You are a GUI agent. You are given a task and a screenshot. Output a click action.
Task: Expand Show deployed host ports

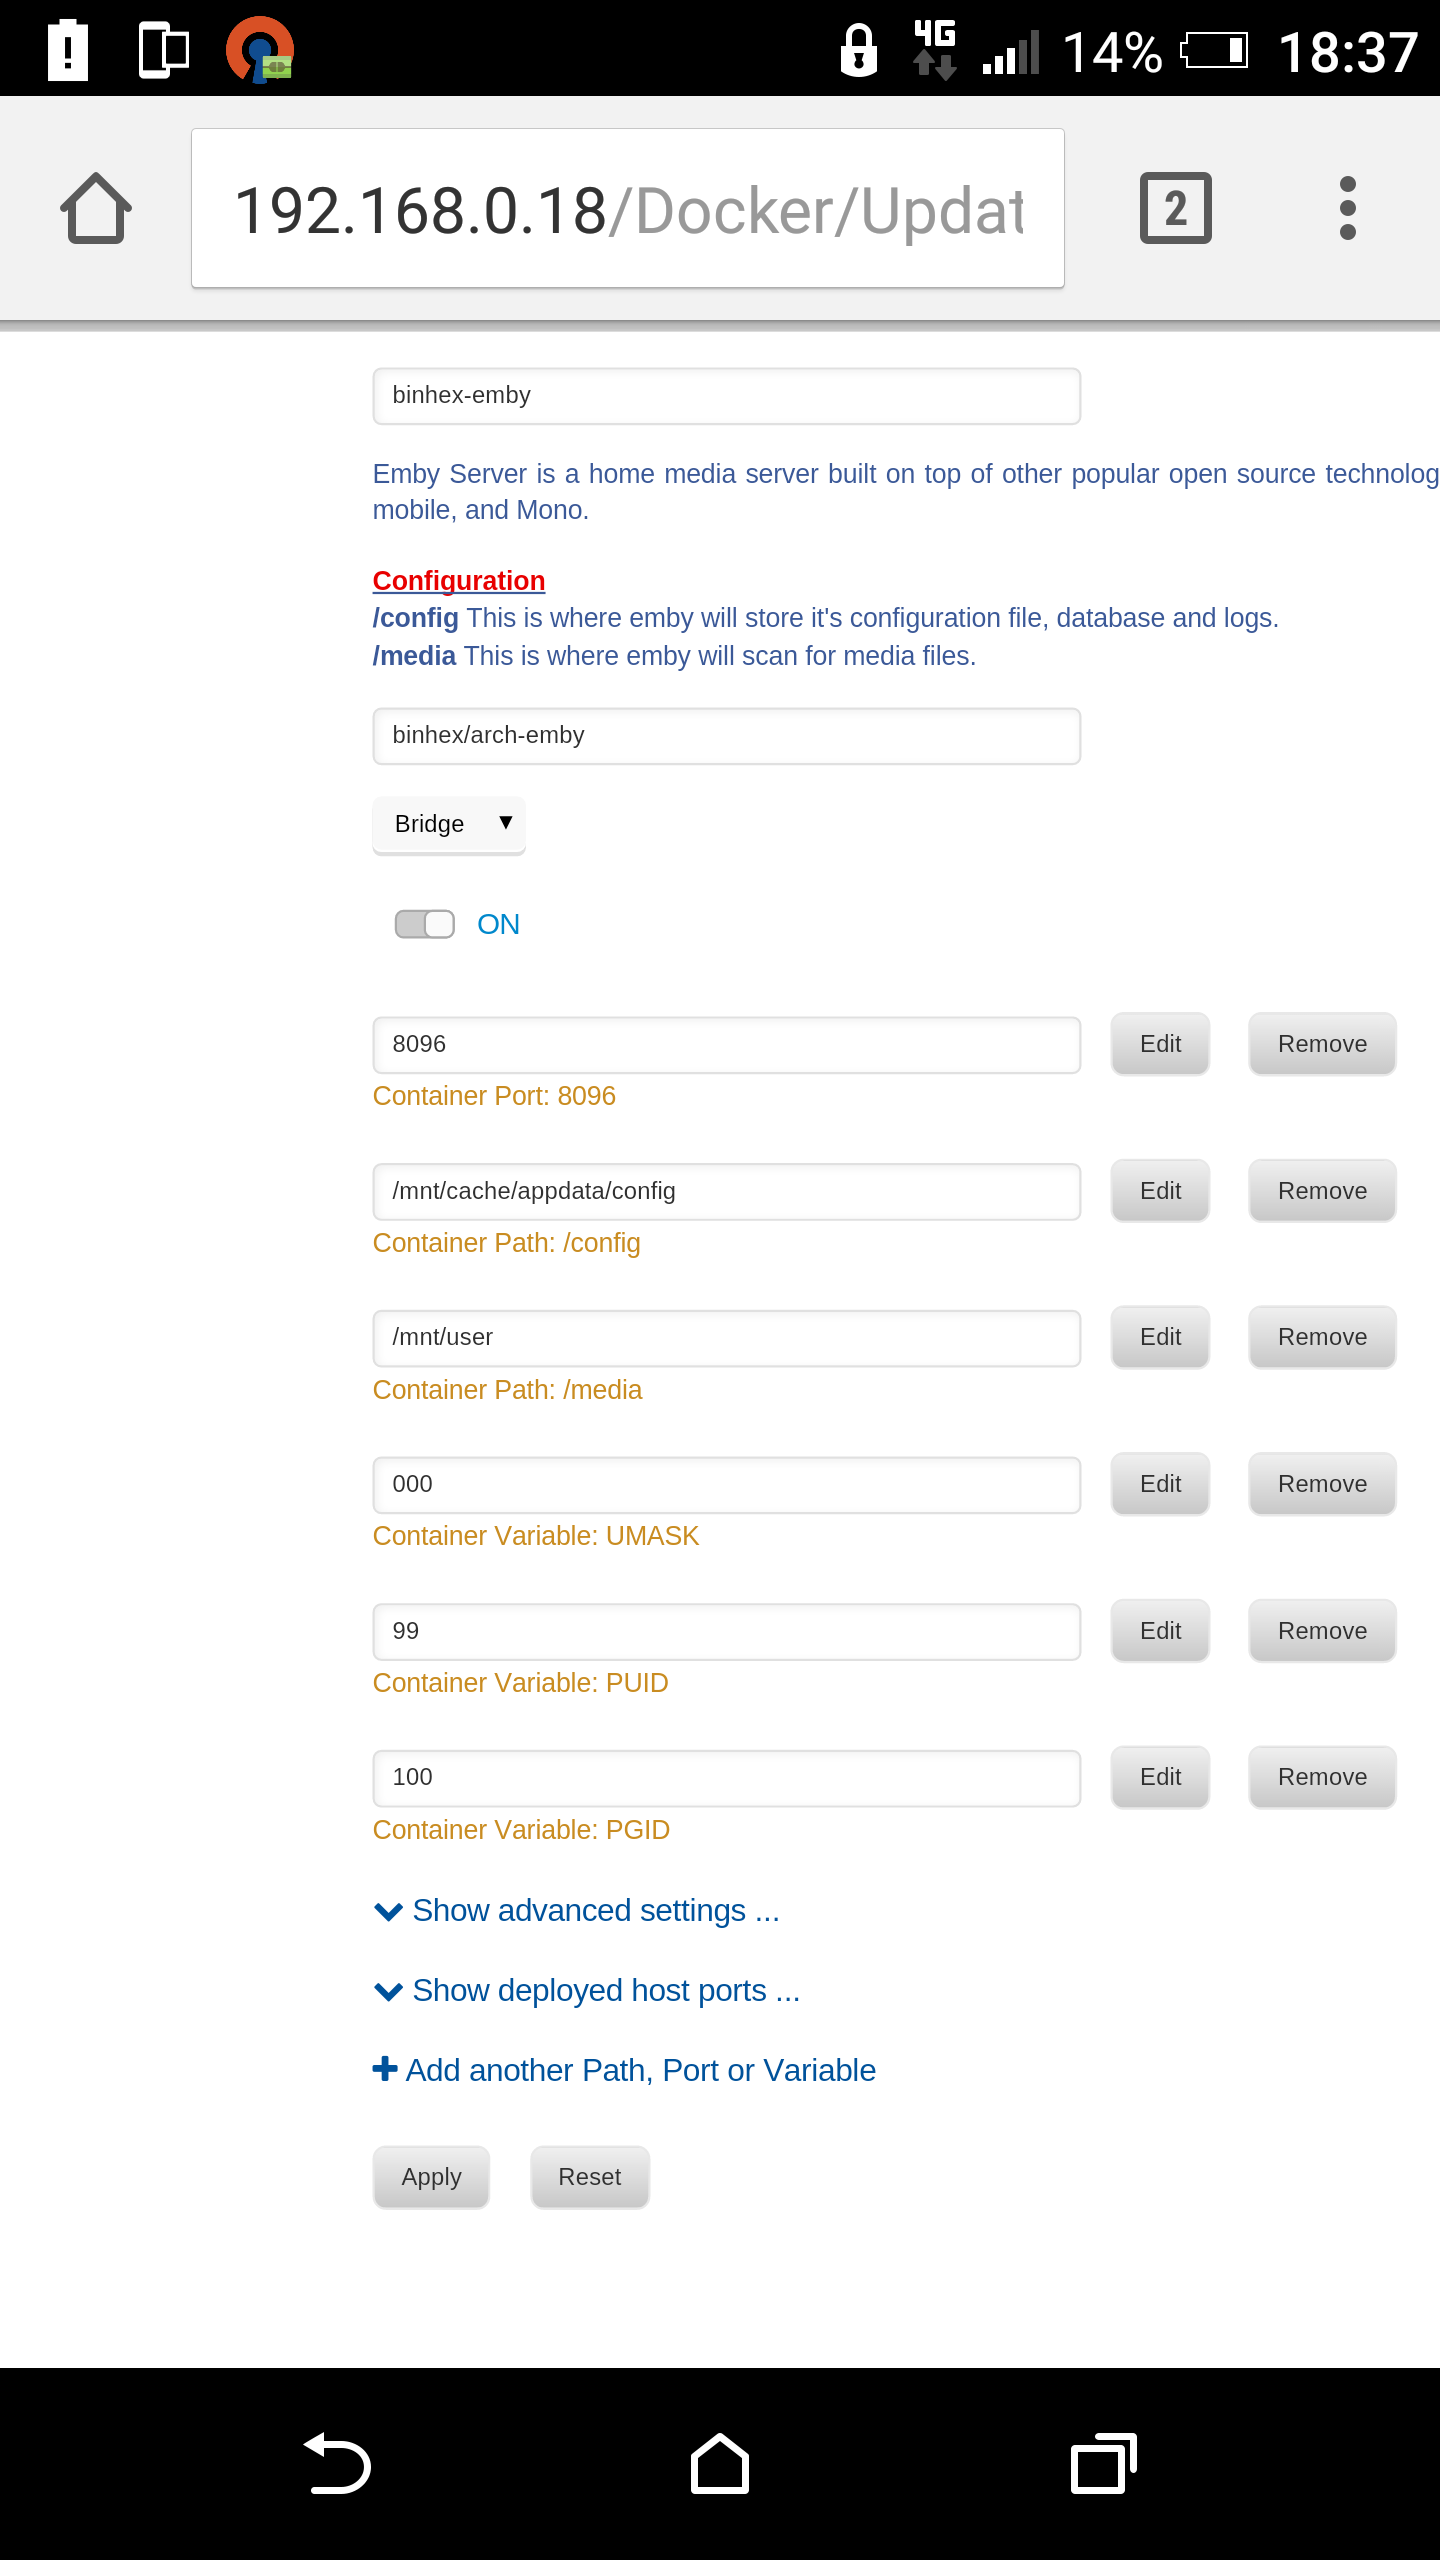point(586,1991)
